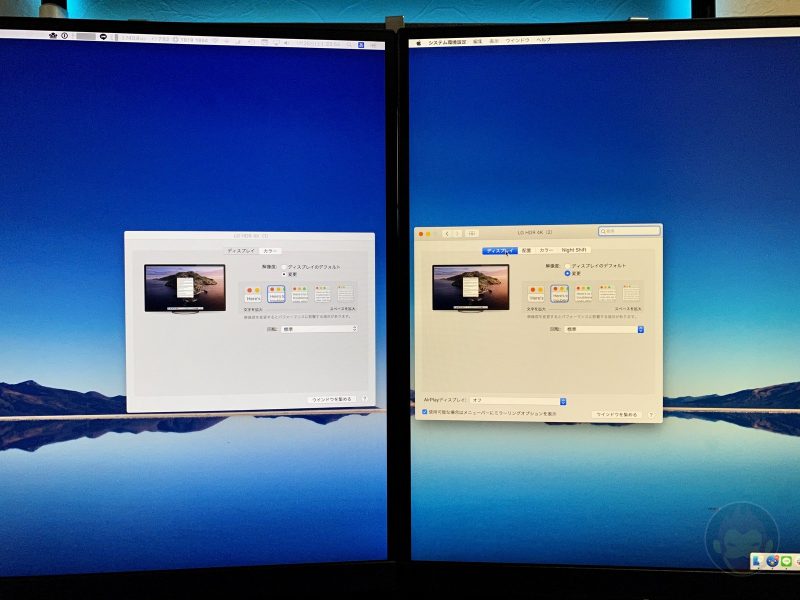Viewport: 800px width, 600px height.
Task: Switch to the Night Shift tab
Action: coord(572,248)
